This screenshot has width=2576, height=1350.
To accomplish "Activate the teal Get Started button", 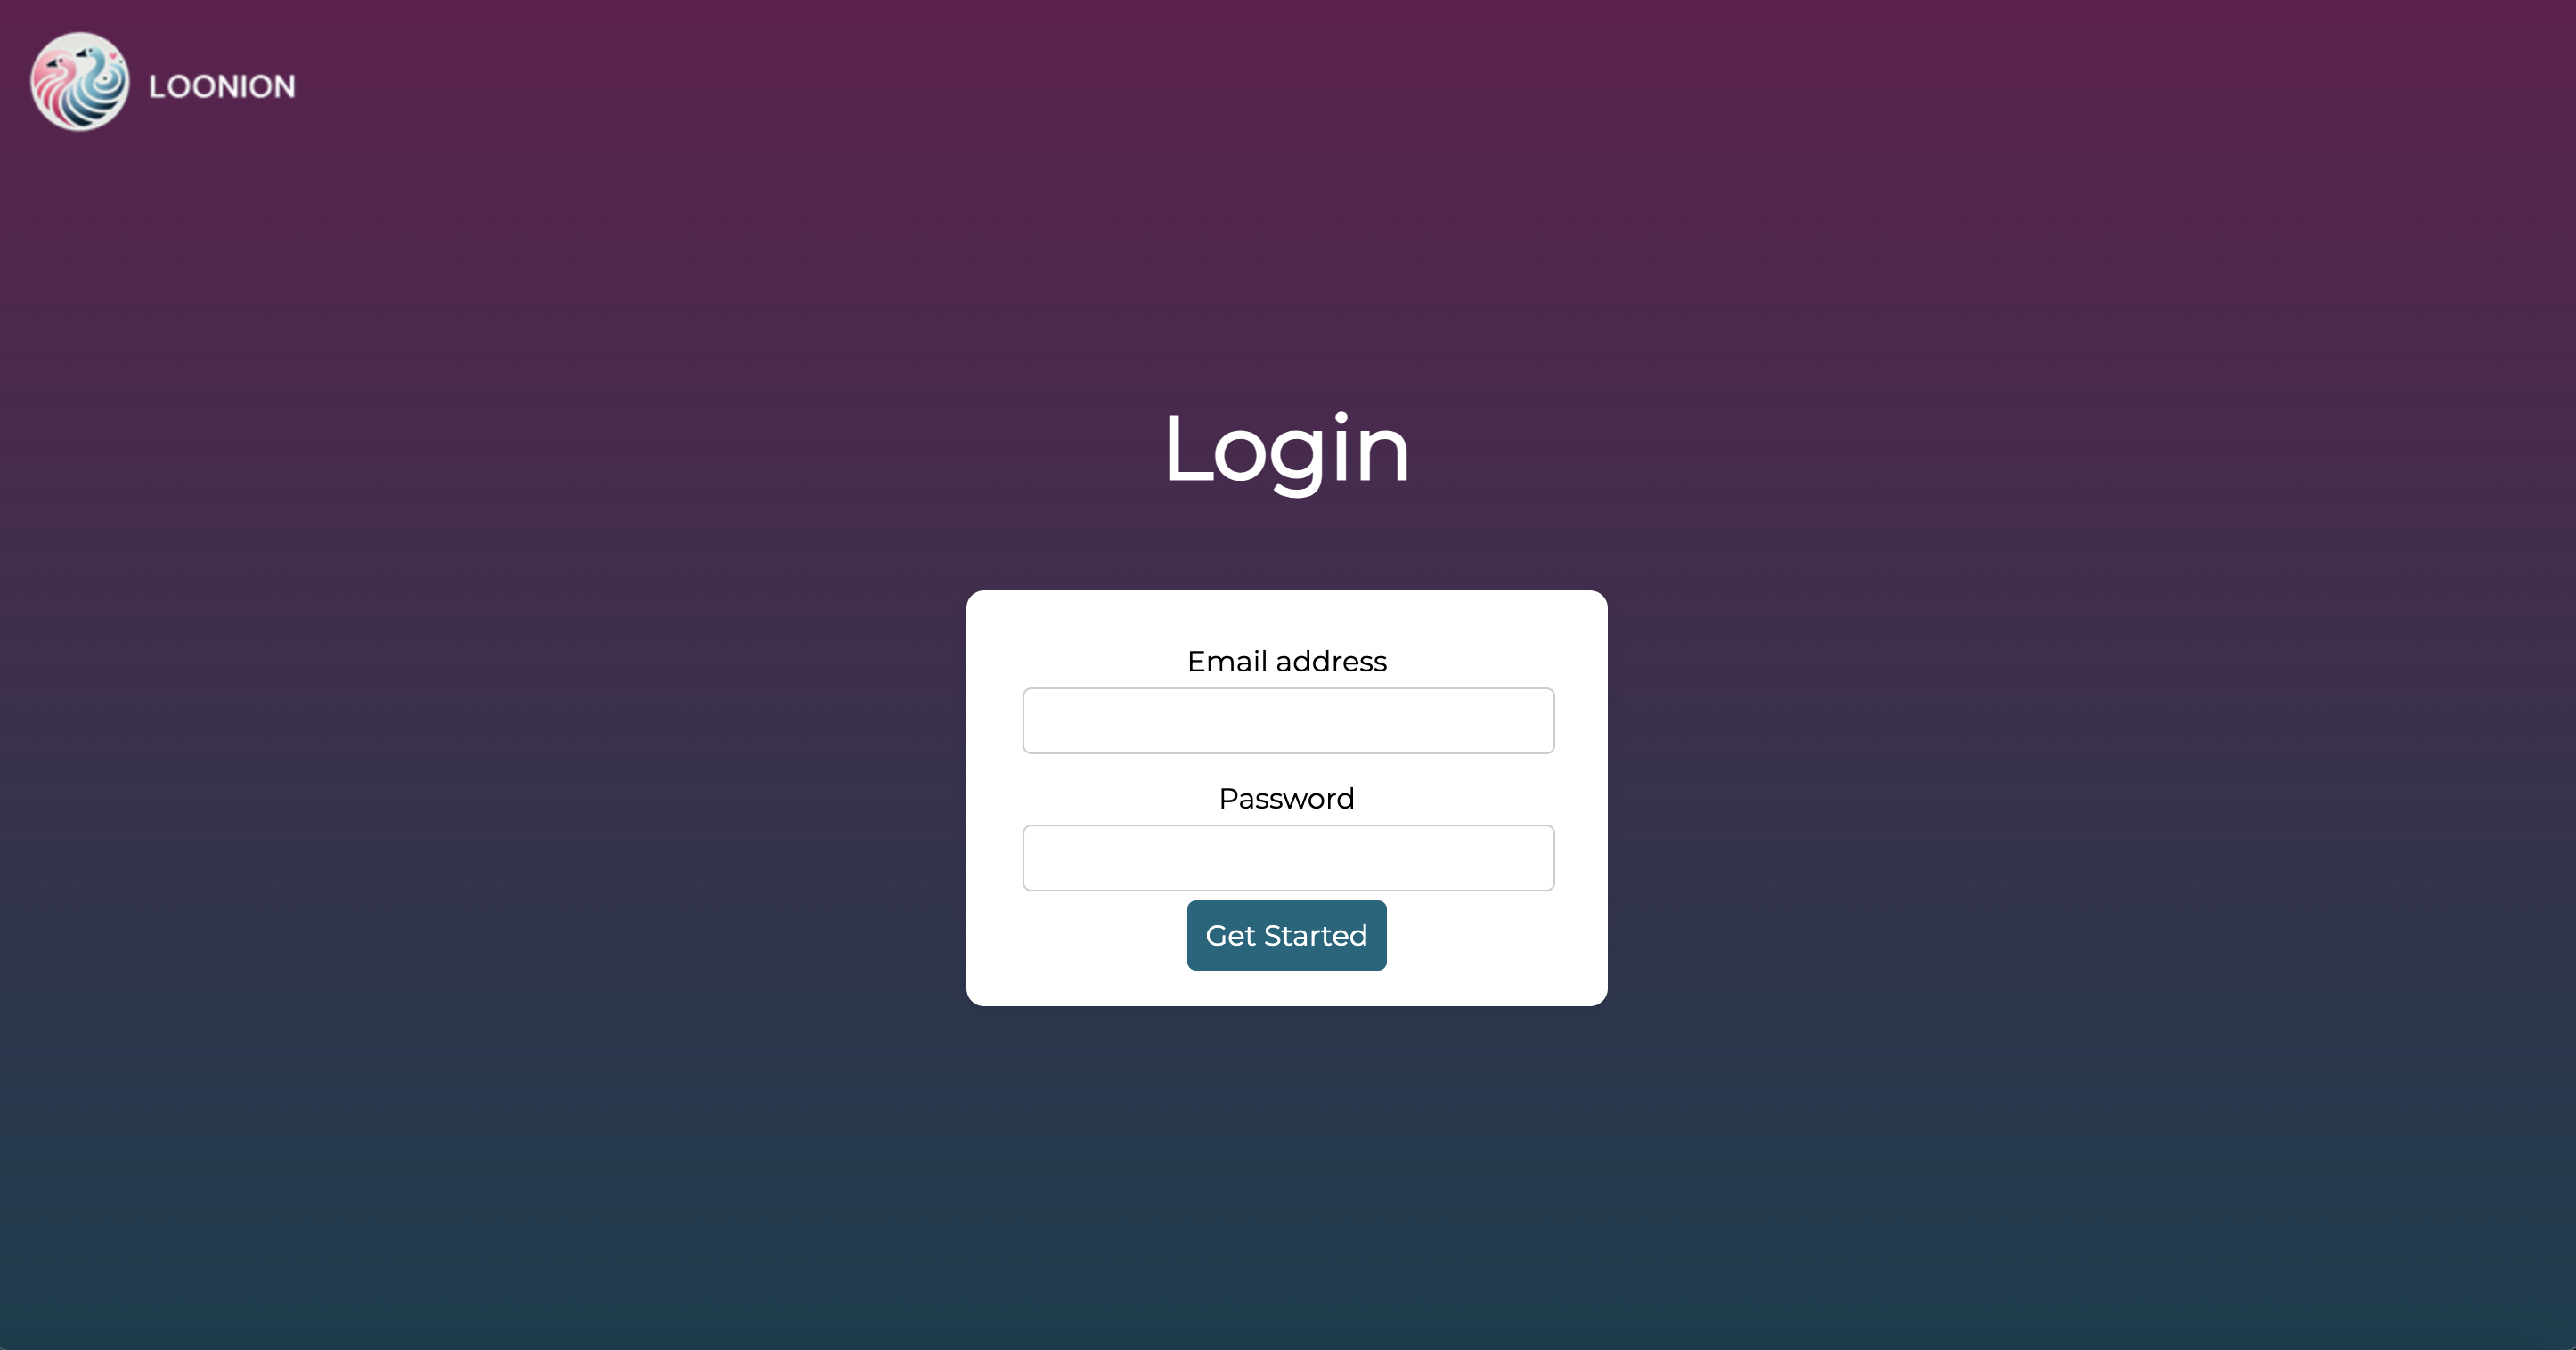I will [1286, 936].
